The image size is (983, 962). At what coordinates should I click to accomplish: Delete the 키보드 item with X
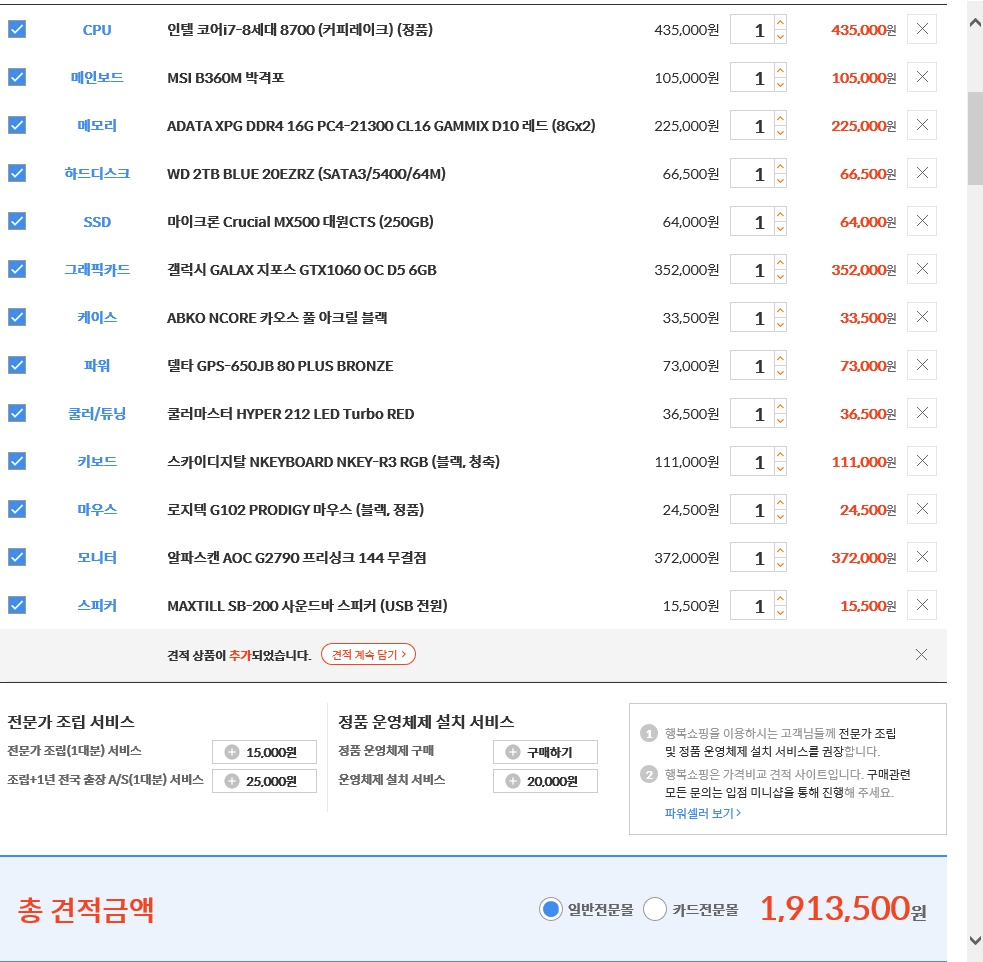922,461
